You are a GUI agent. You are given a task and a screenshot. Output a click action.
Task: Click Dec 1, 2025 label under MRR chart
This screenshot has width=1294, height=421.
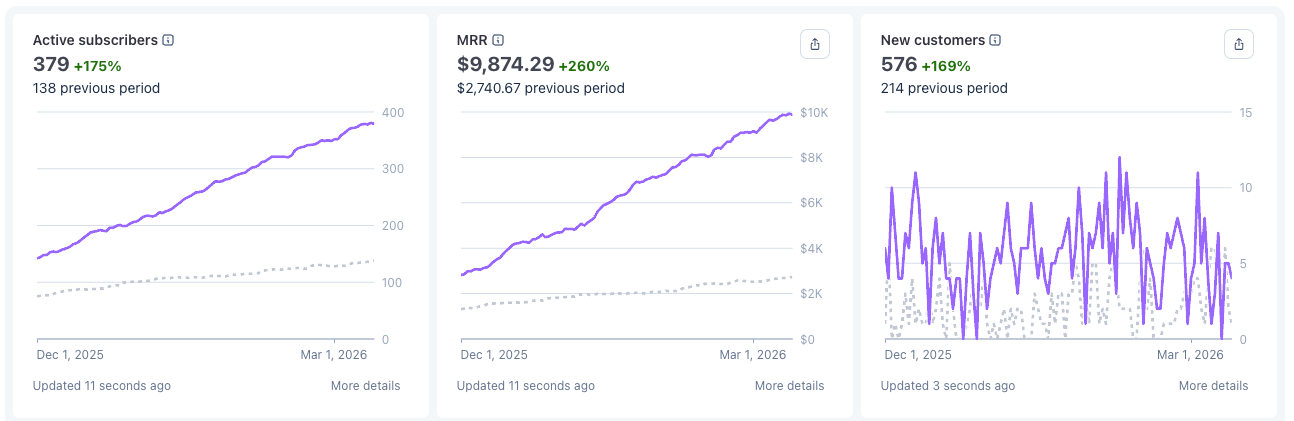click(x=495, y=355)
